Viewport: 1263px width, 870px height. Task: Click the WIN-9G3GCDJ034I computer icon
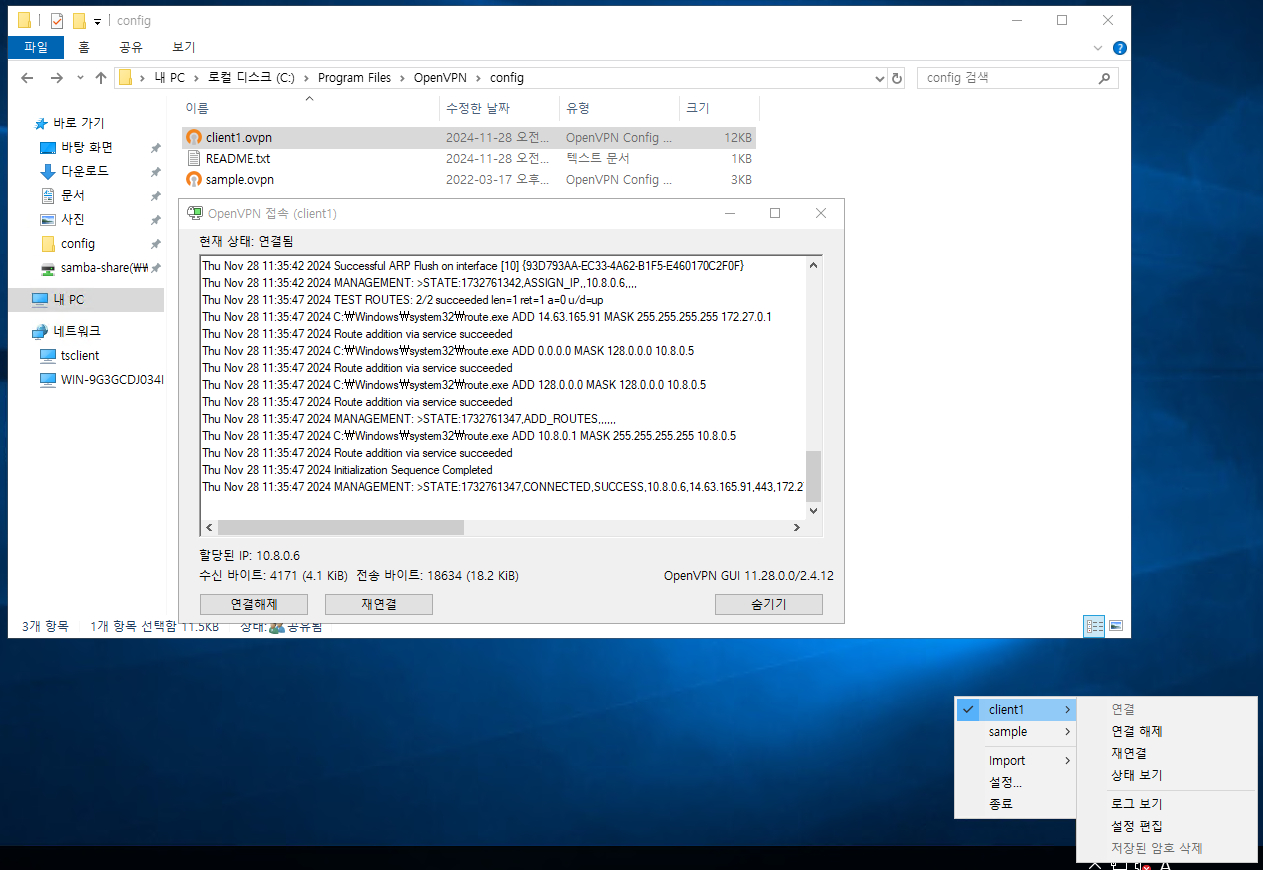[48, 380]
